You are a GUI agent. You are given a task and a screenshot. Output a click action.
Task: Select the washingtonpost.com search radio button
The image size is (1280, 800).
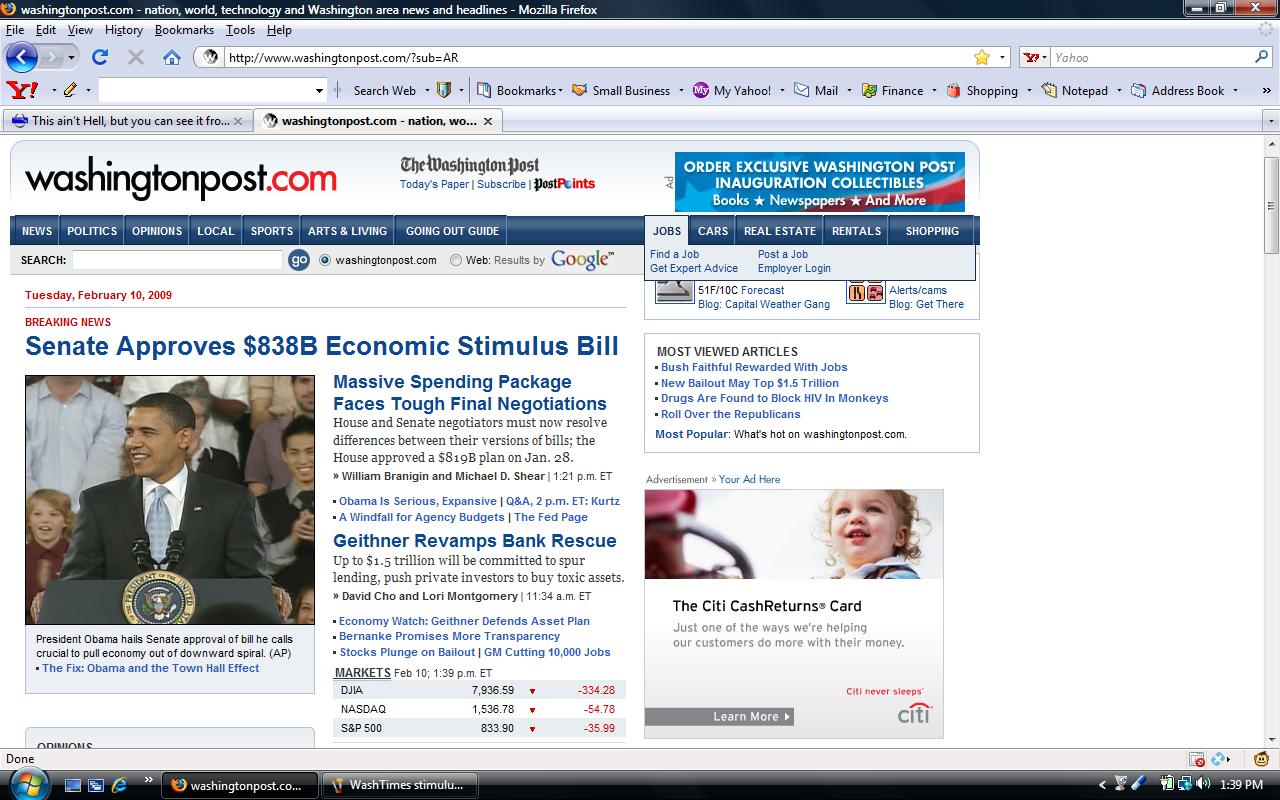pos(322,259)
